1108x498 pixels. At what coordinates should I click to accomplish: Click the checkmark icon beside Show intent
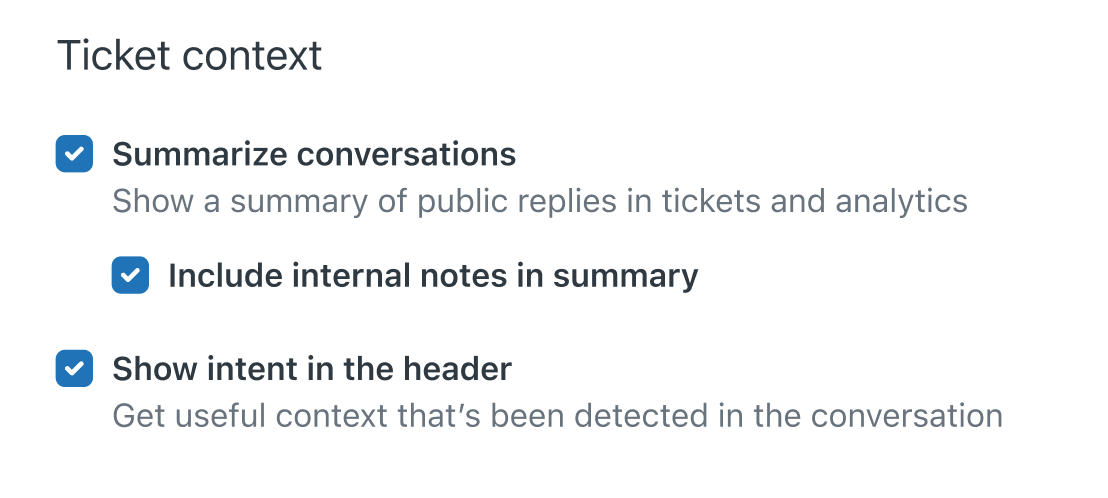74,369
